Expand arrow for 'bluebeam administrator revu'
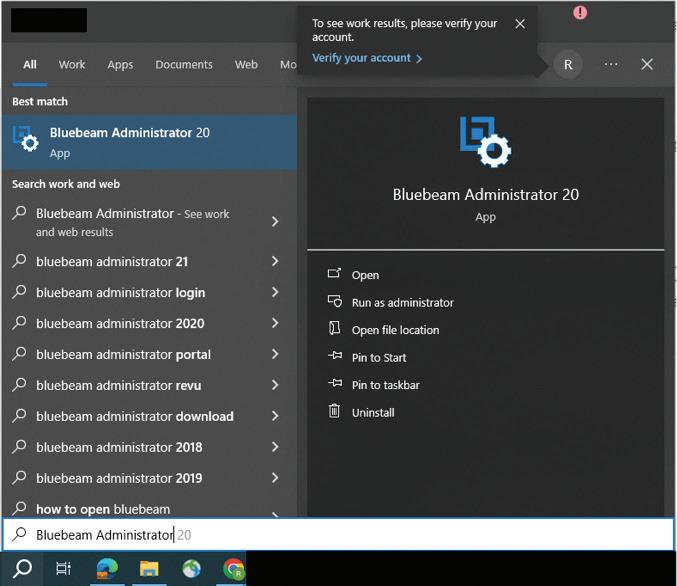 [275, 385]
